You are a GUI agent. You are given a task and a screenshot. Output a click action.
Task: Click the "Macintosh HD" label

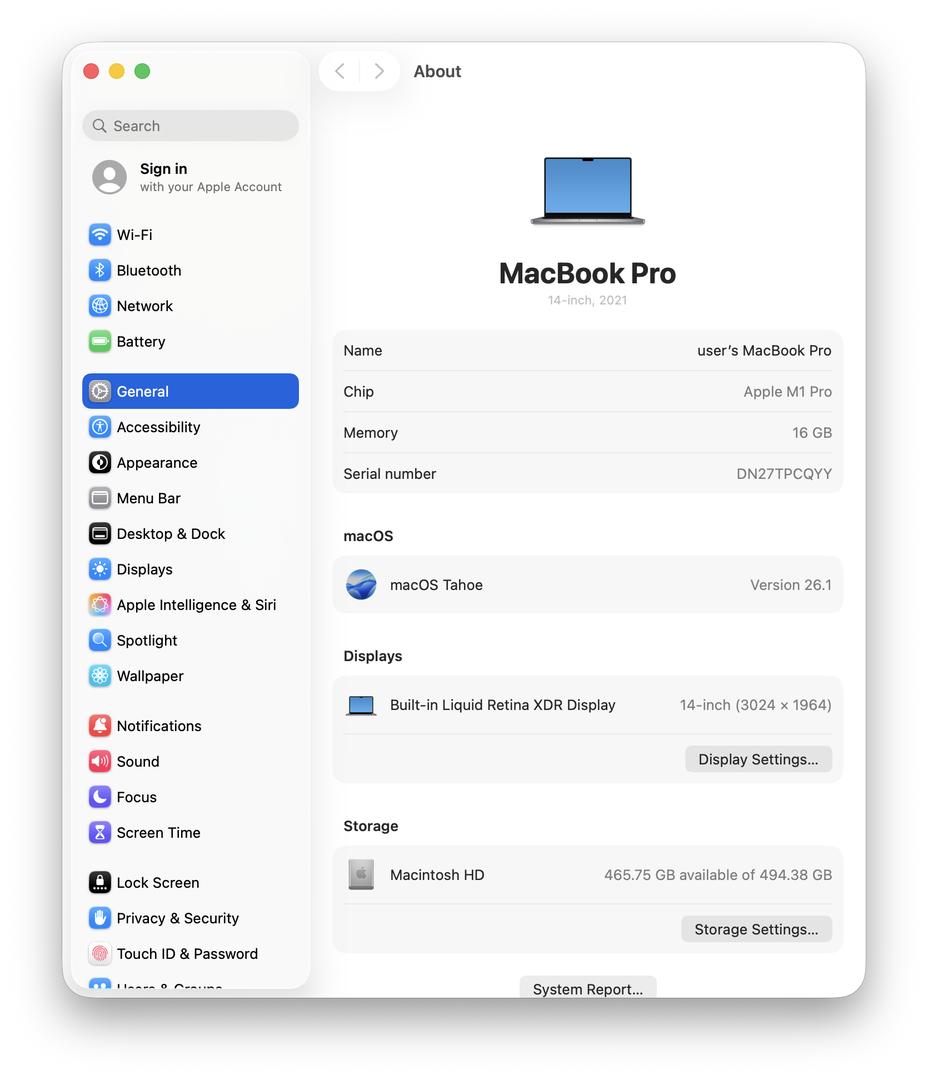coord(437,875)
